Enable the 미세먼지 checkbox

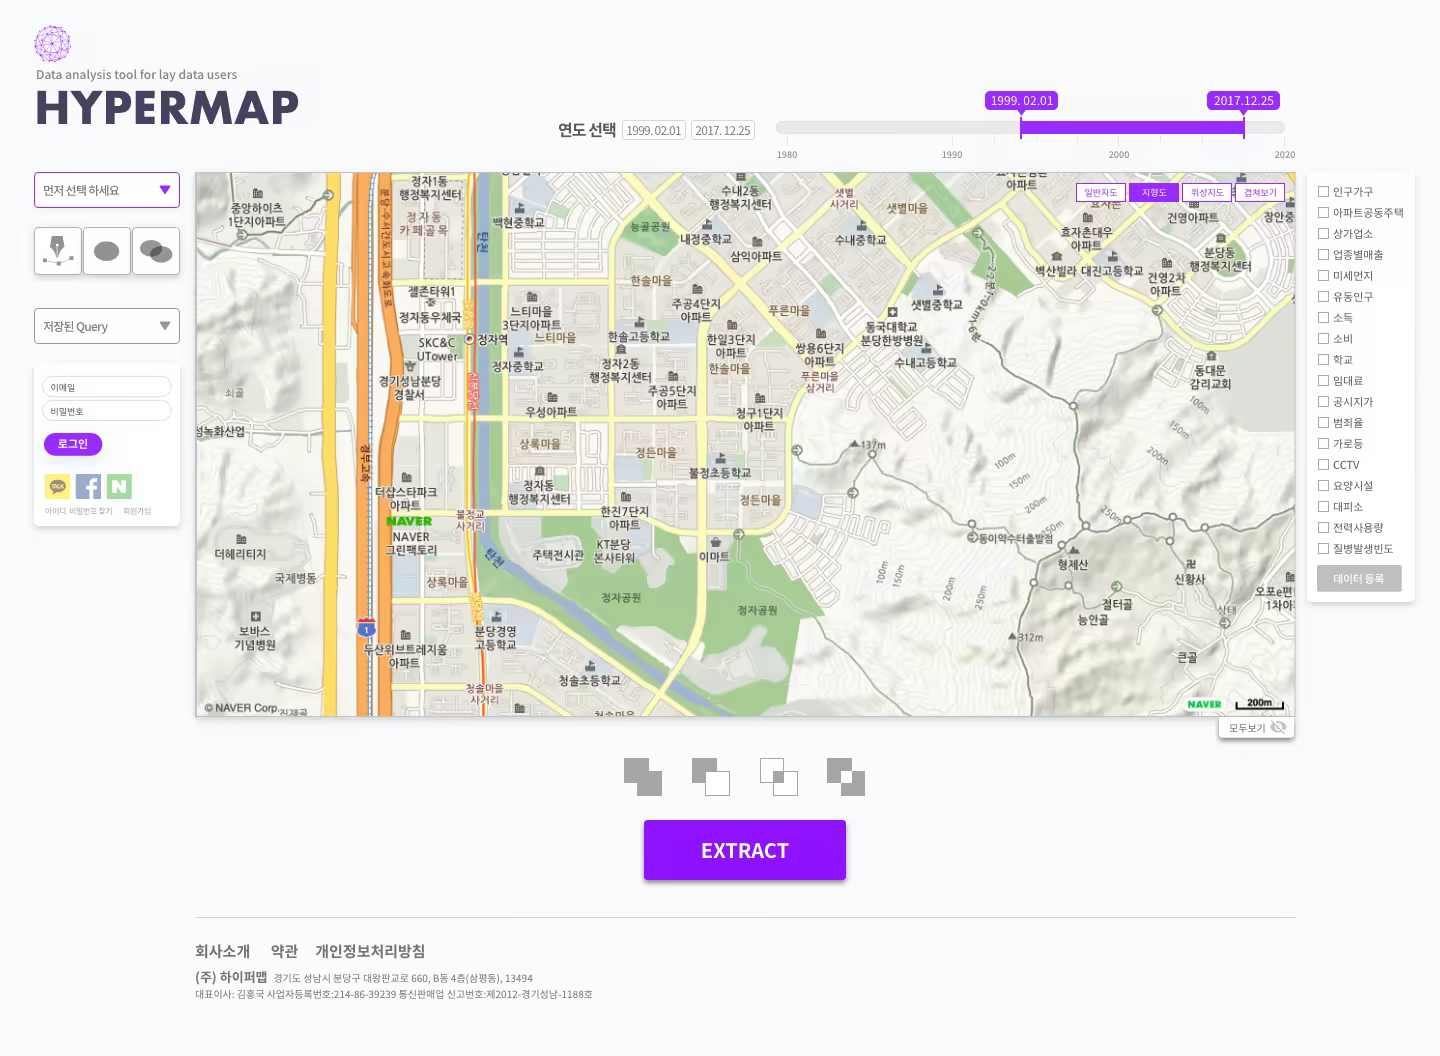click(1324, 275)
